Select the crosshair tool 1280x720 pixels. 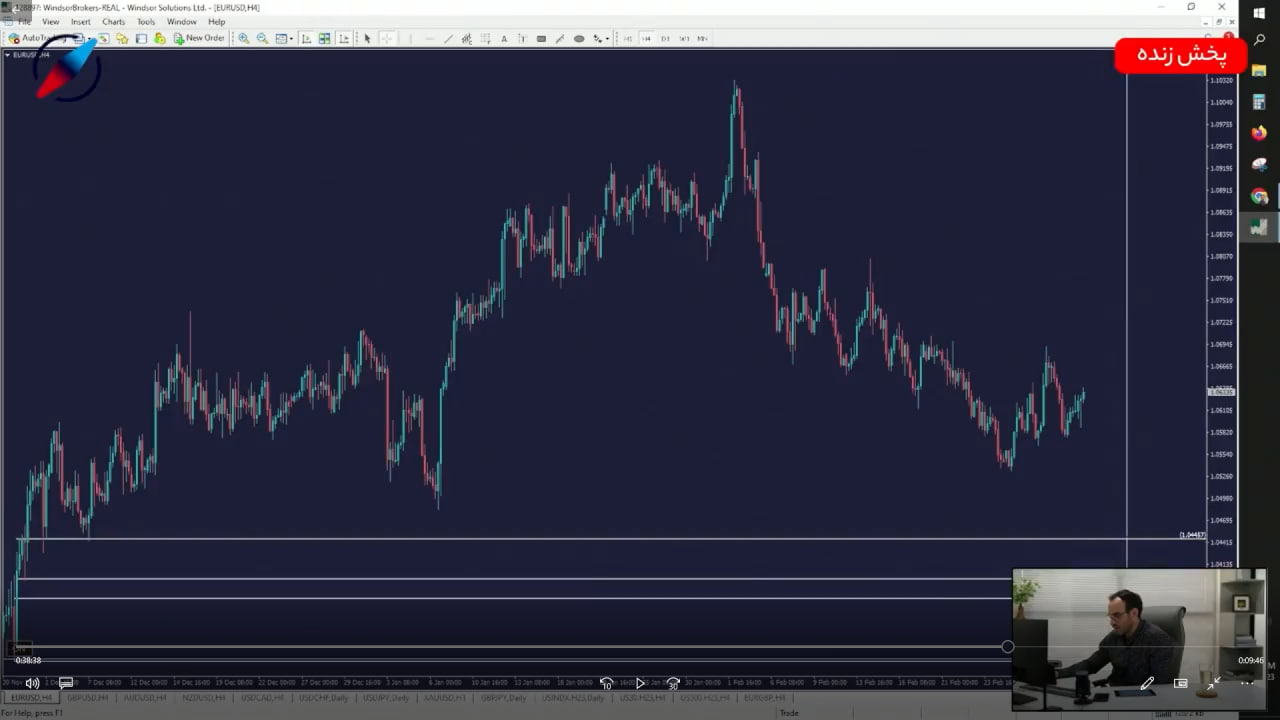point(387,38)
